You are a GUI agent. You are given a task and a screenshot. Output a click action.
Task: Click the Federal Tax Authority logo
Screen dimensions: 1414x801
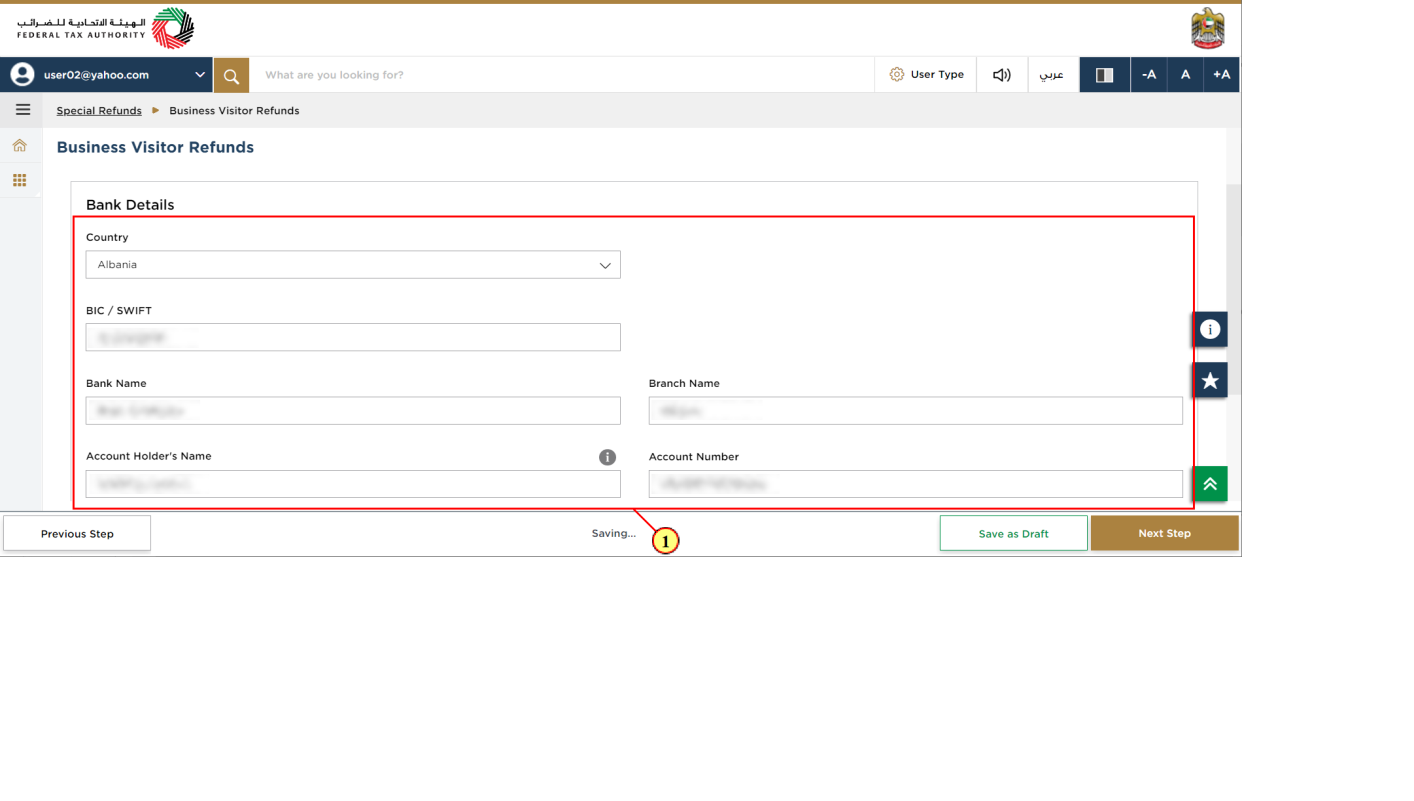click(106, 29)
